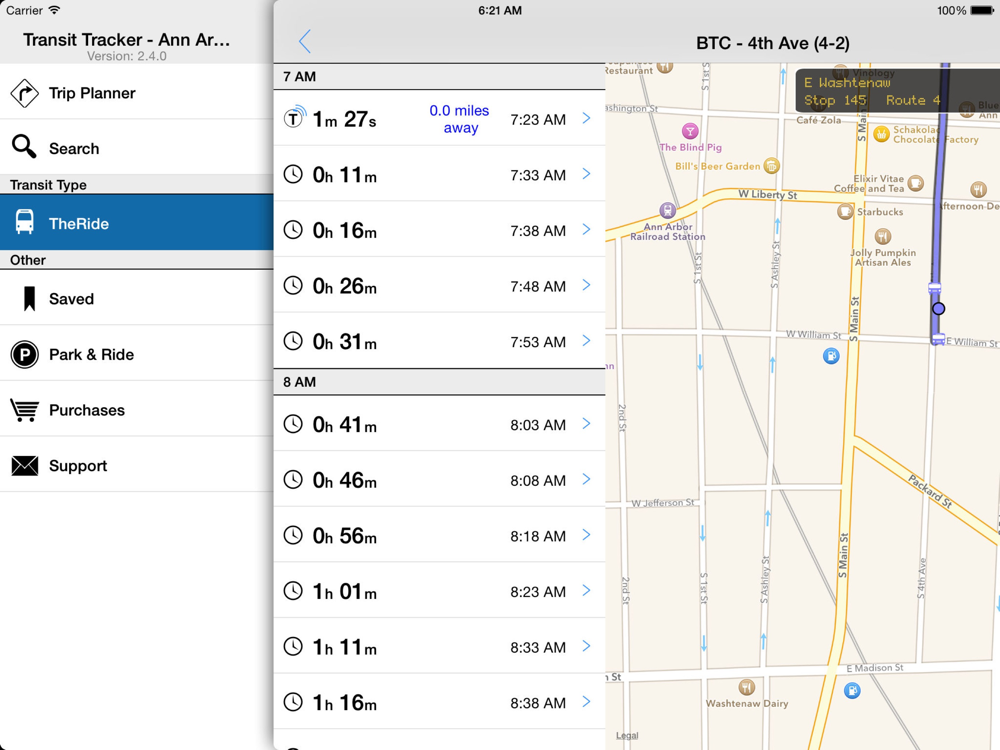Click the clock icon on 0h 31m row
1000x750 pixels.
[x=293, y=341]
